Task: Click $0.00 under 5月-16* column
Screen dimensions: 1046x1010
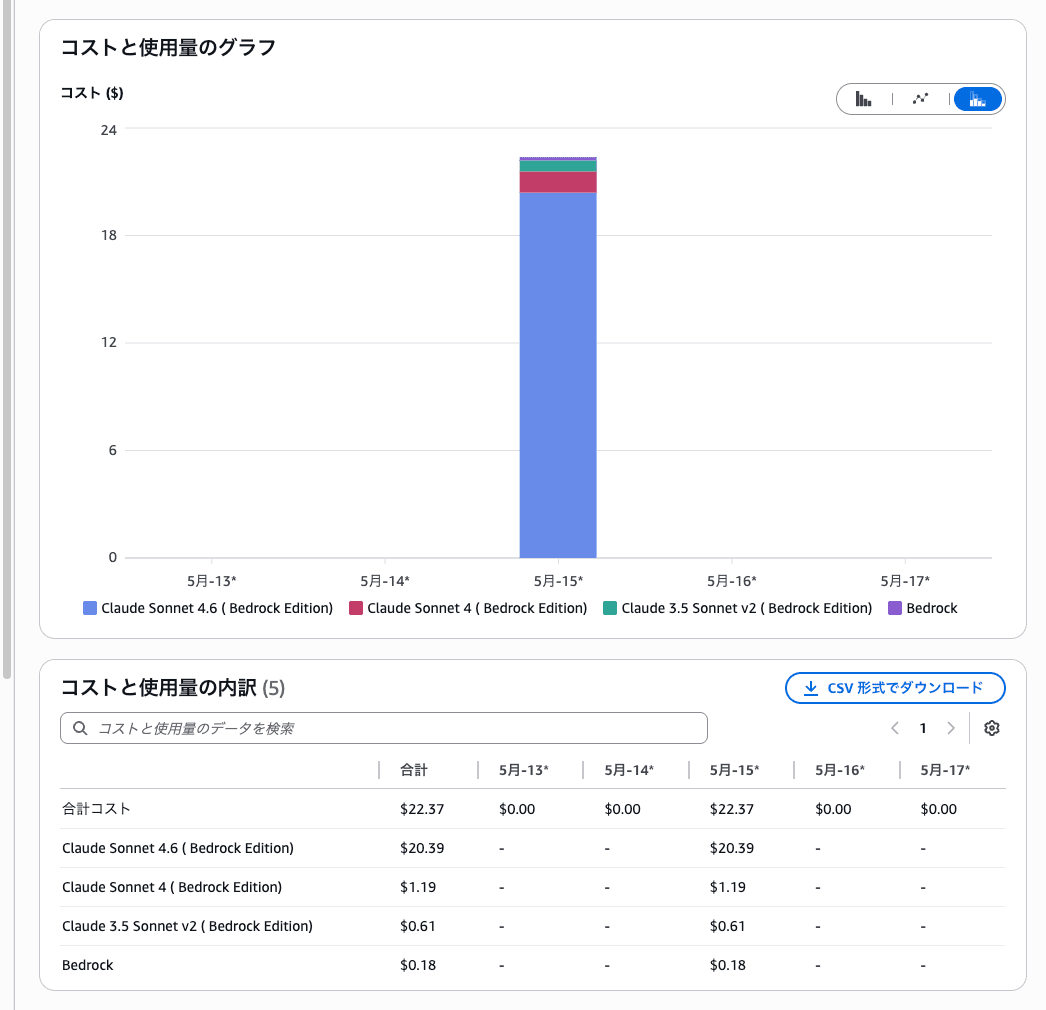Action: point(833,809)
